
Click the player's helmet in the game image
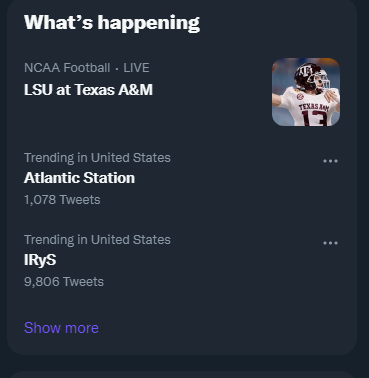[308, 77]
